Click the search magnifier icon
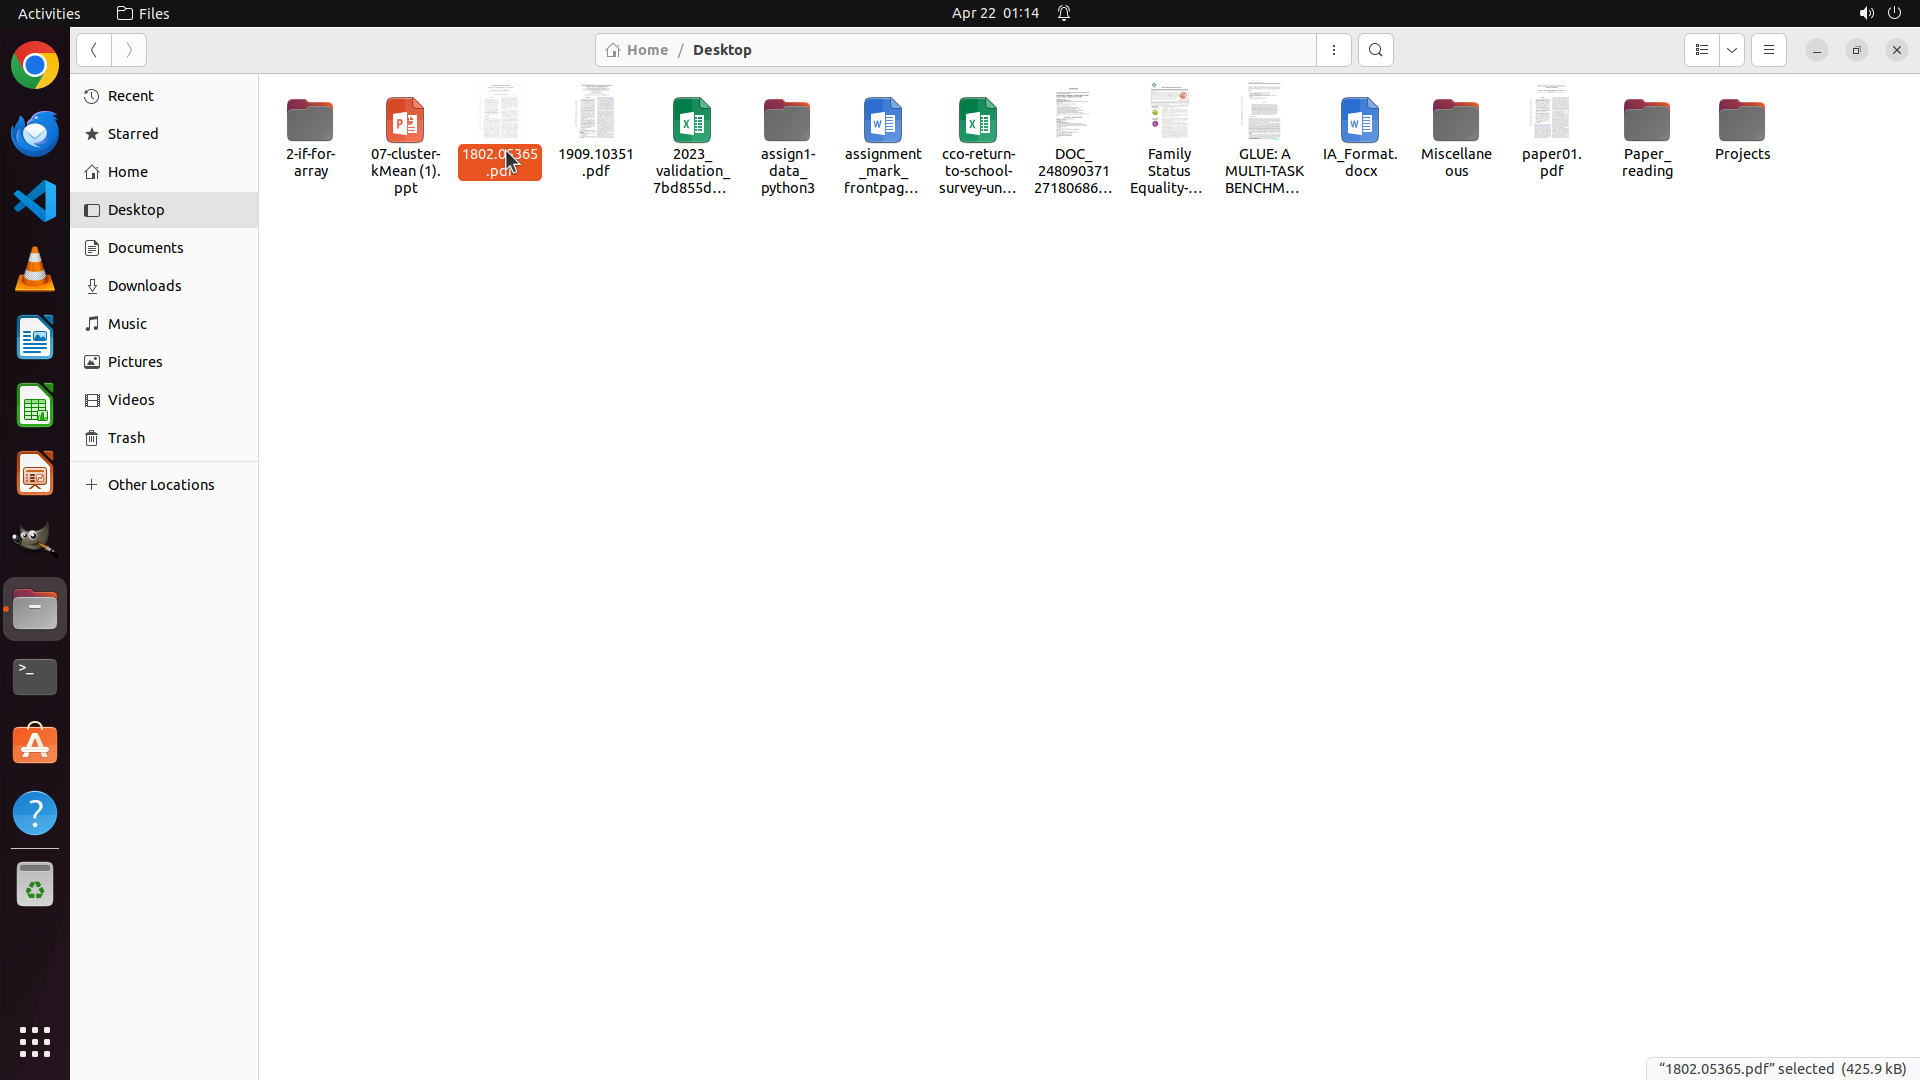This screenshot has width=1920, height=1080. [1375, 50]
